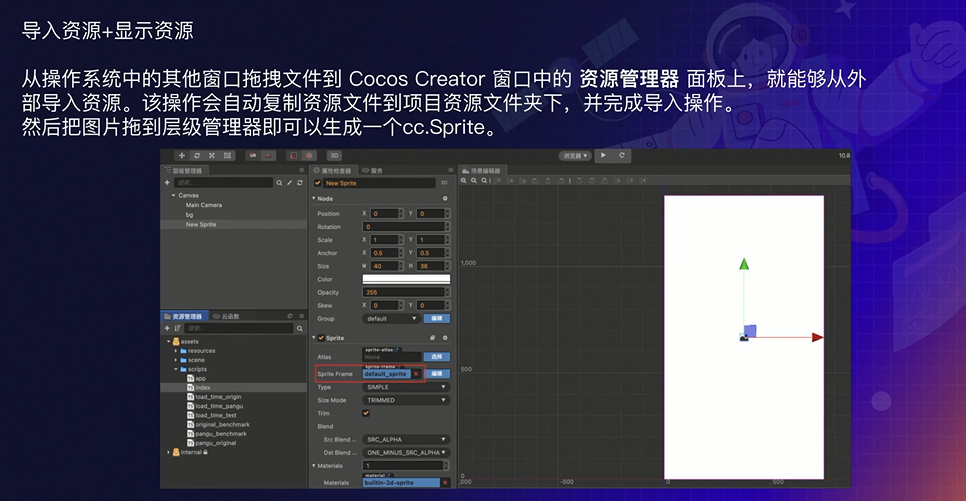Collapse the assets root folder
Image resolution: width=966 pixels, height=501 pixels.
tap(169, 341)
